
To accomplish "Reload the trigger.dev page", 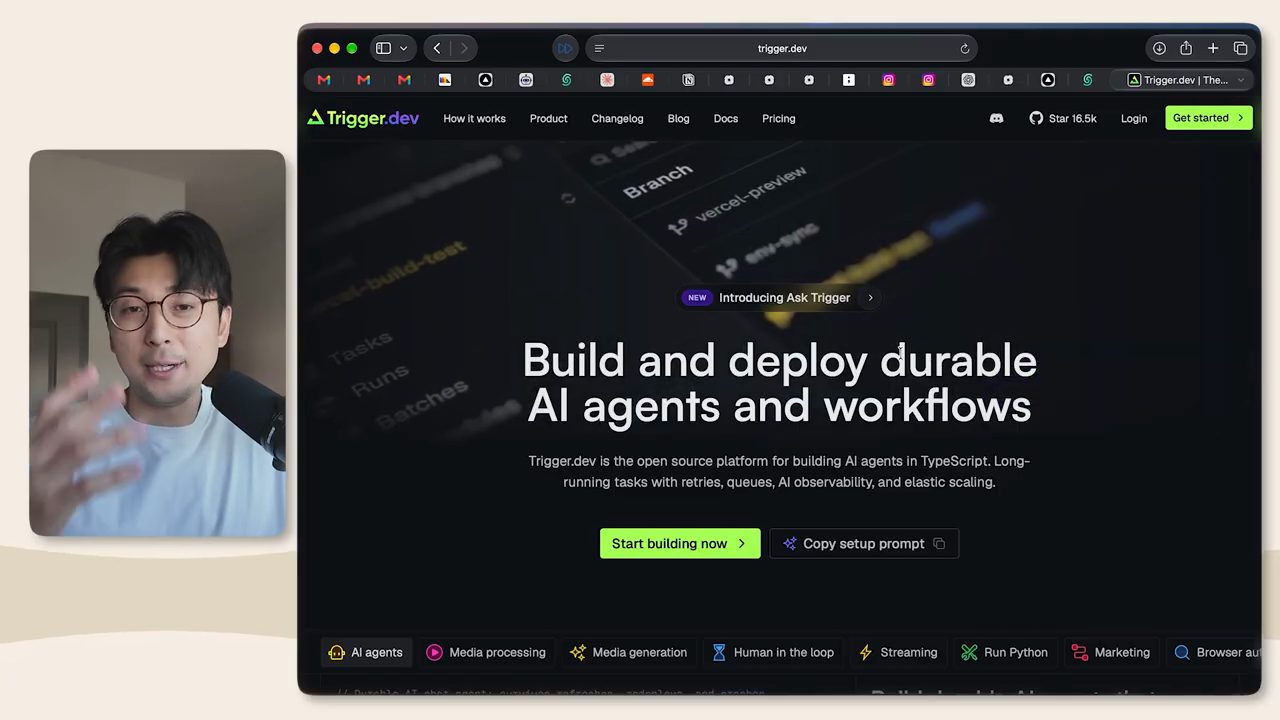I will [965, 48].
